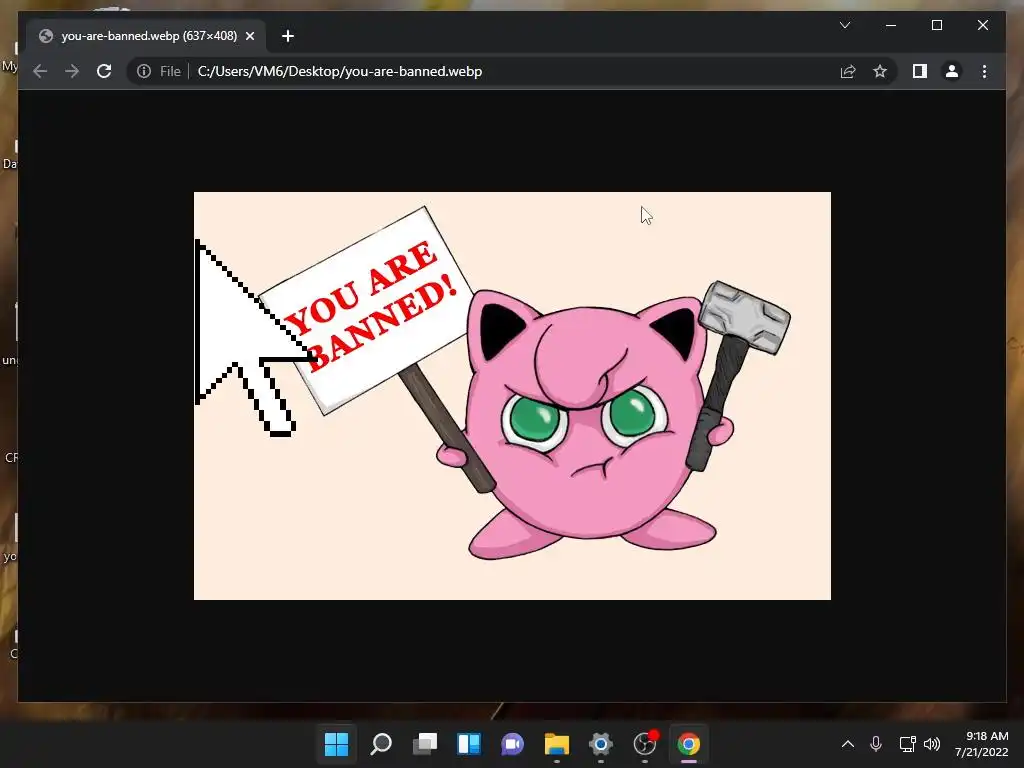This screenshot has height=768, width=1024.
Task: Open the tab search chevron
Action: pos(844,25)
